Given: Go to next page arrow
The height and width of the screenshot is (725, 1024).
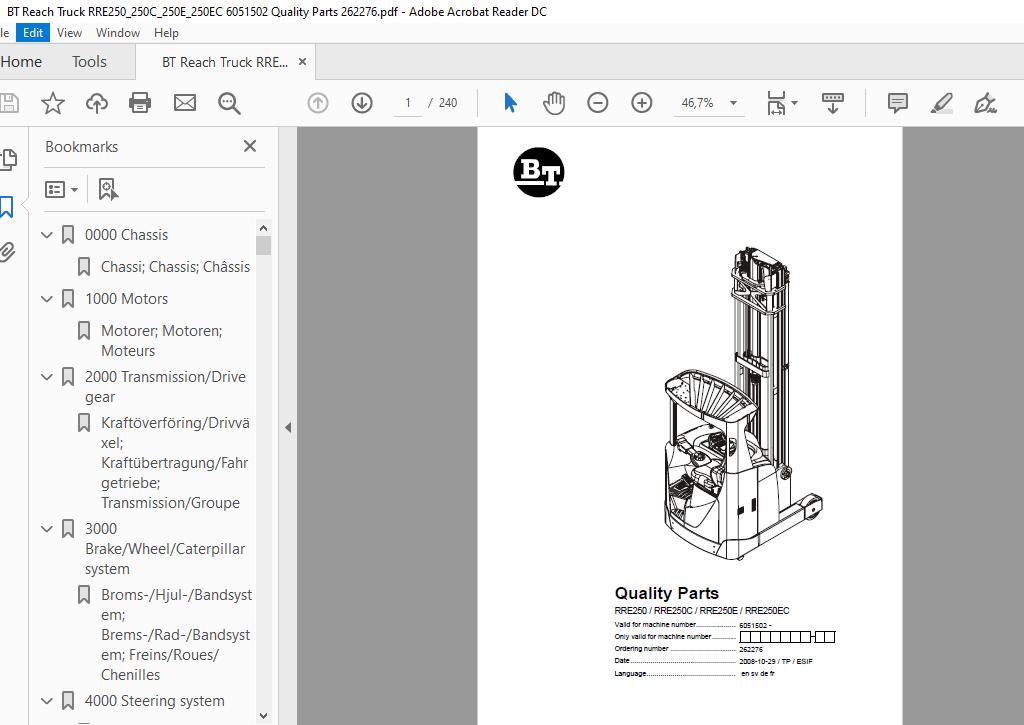Looking at the screenshot, I should click(x=362, y=103).
